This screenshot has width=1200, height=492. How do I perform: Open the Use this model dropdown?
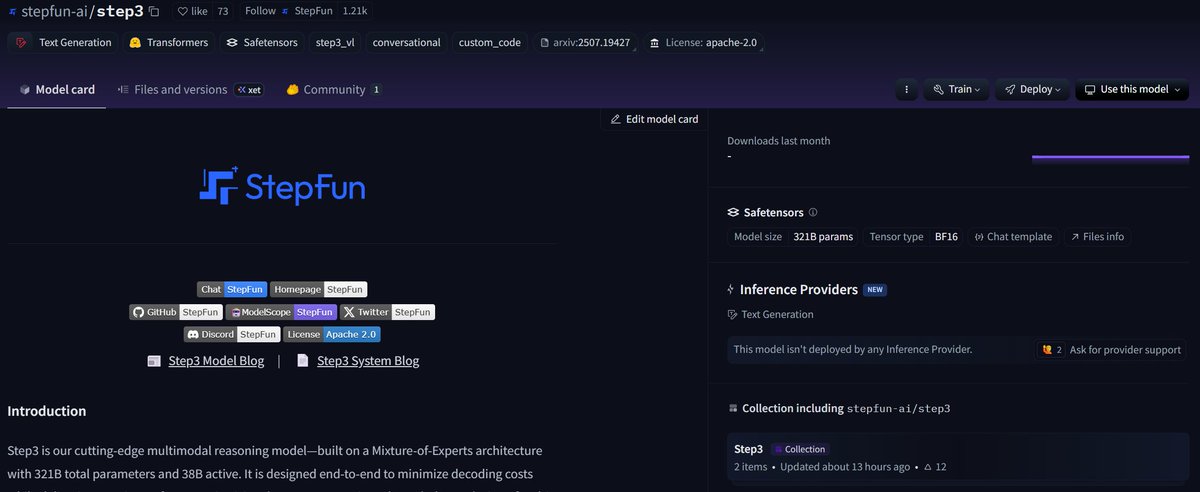1132,89
